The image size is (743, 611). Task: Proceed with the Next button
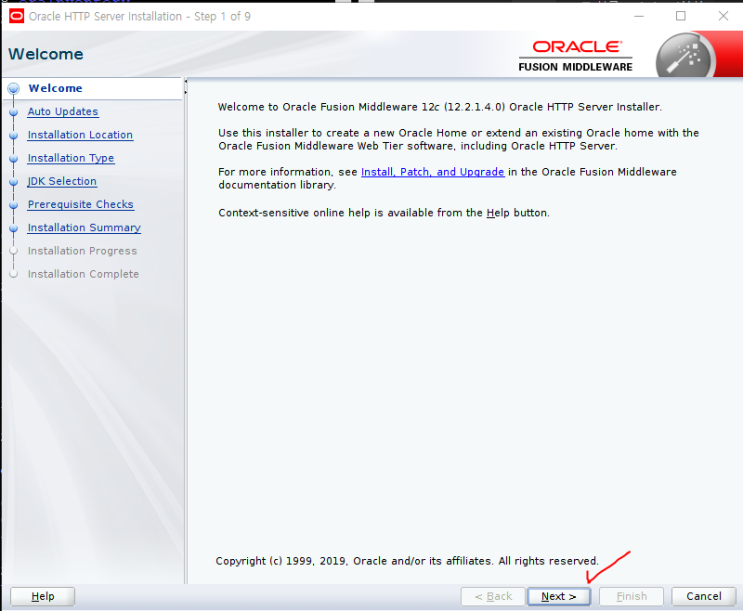[559, 596]
